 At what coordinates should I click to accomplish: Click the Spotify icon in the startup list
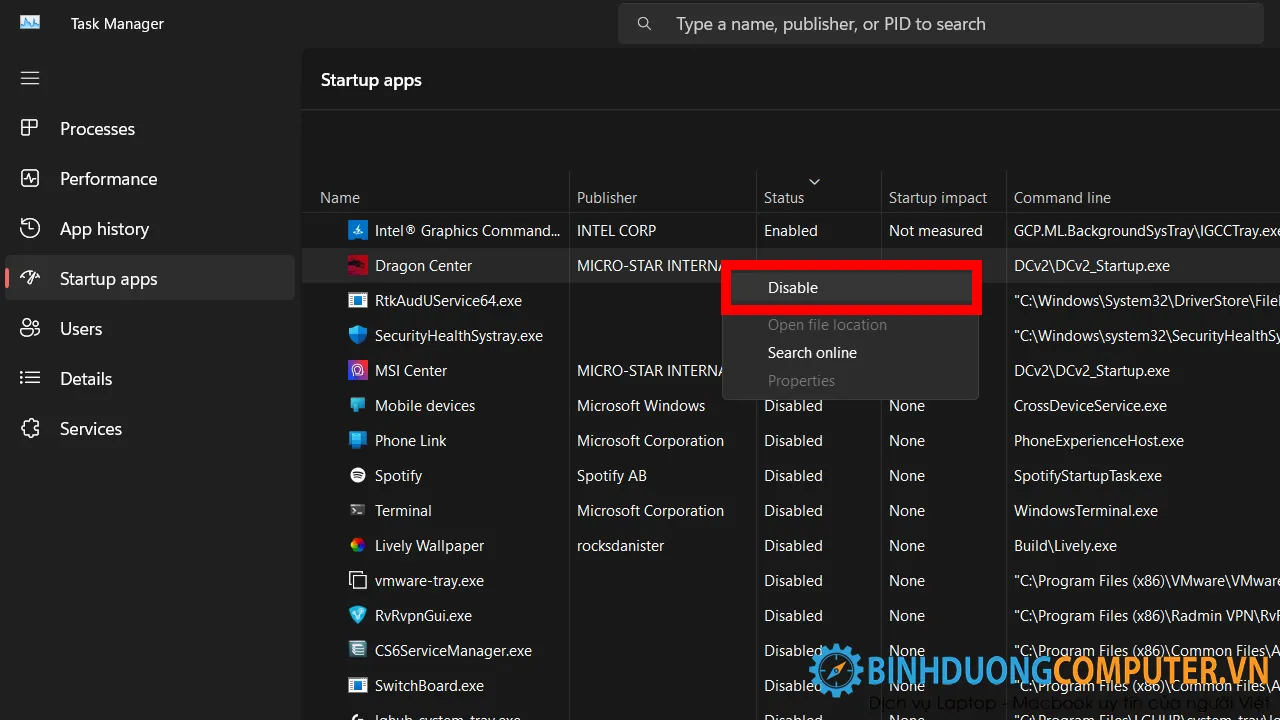[x=358, y=475]
